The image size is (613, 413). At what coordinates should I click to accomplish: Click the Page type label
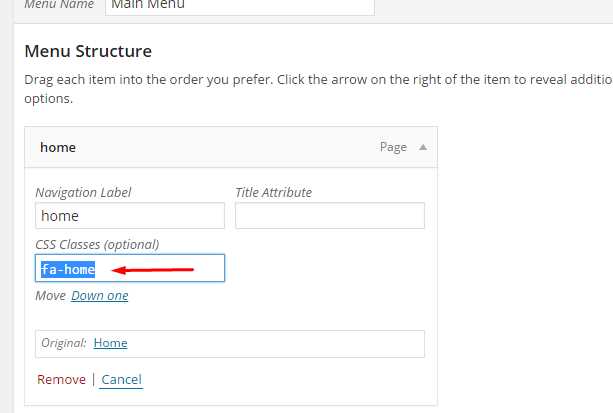(393, 147)
